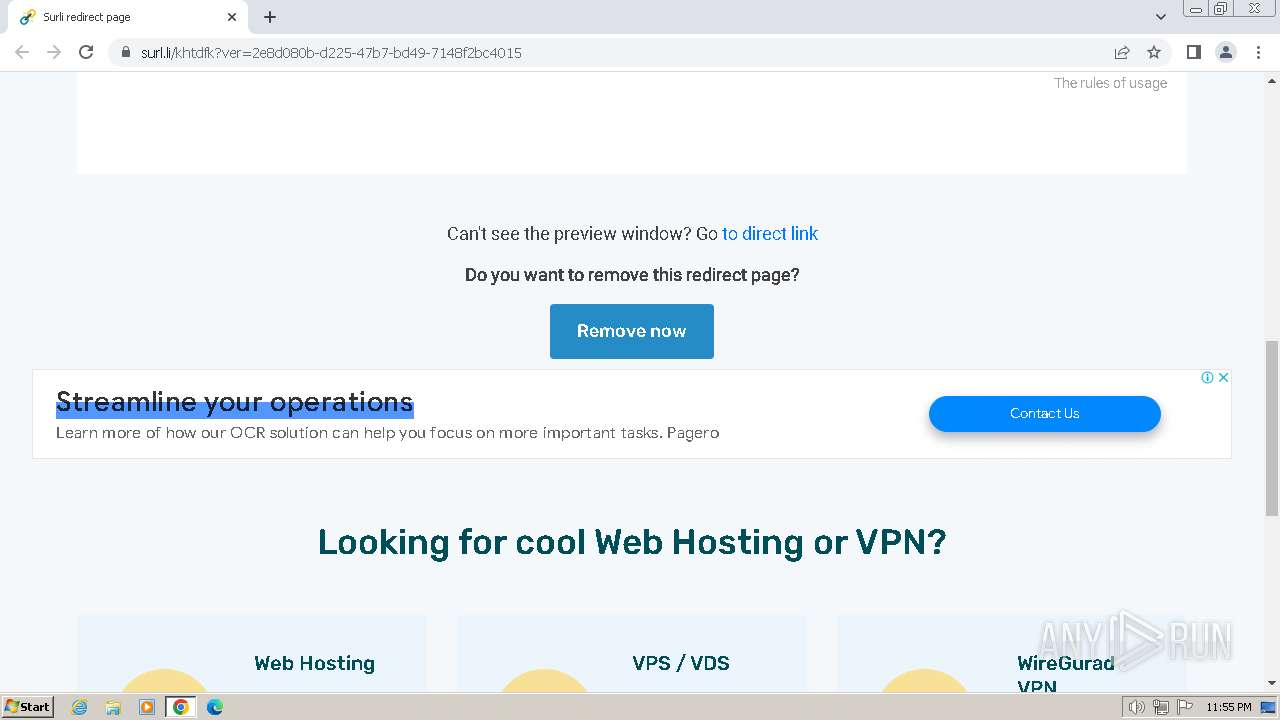Select the Surli redirect page tab
The image size is (1280, 720).
point(120,17)
